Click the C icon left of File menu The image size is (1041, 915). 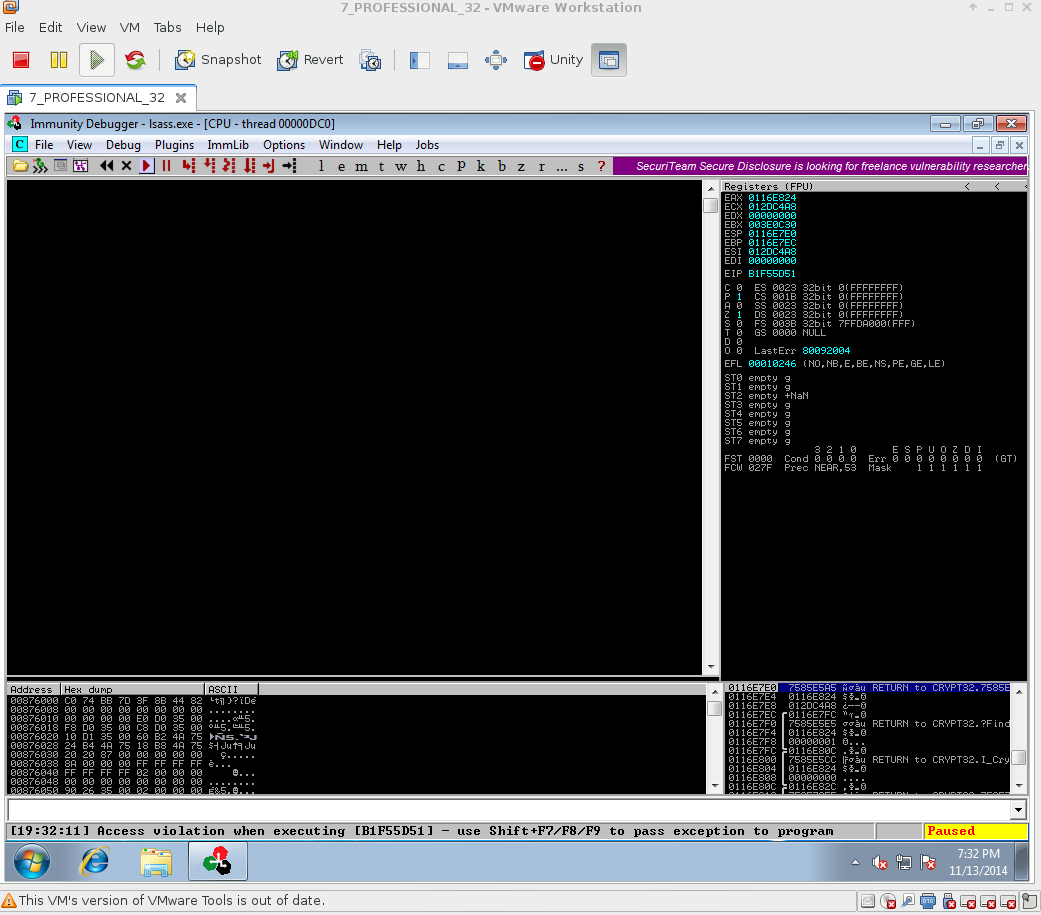20,145
